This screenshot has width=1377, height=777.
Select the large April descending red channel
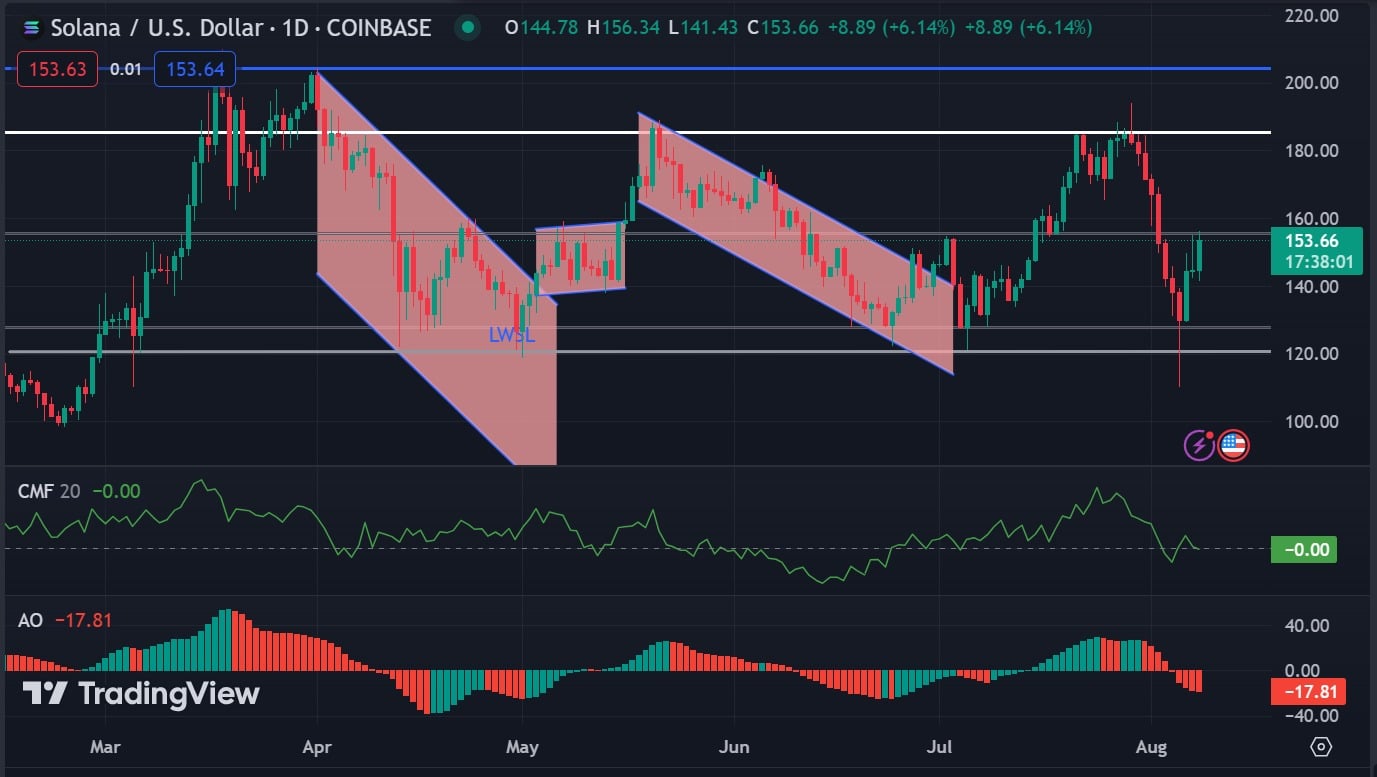pos(436,270)
